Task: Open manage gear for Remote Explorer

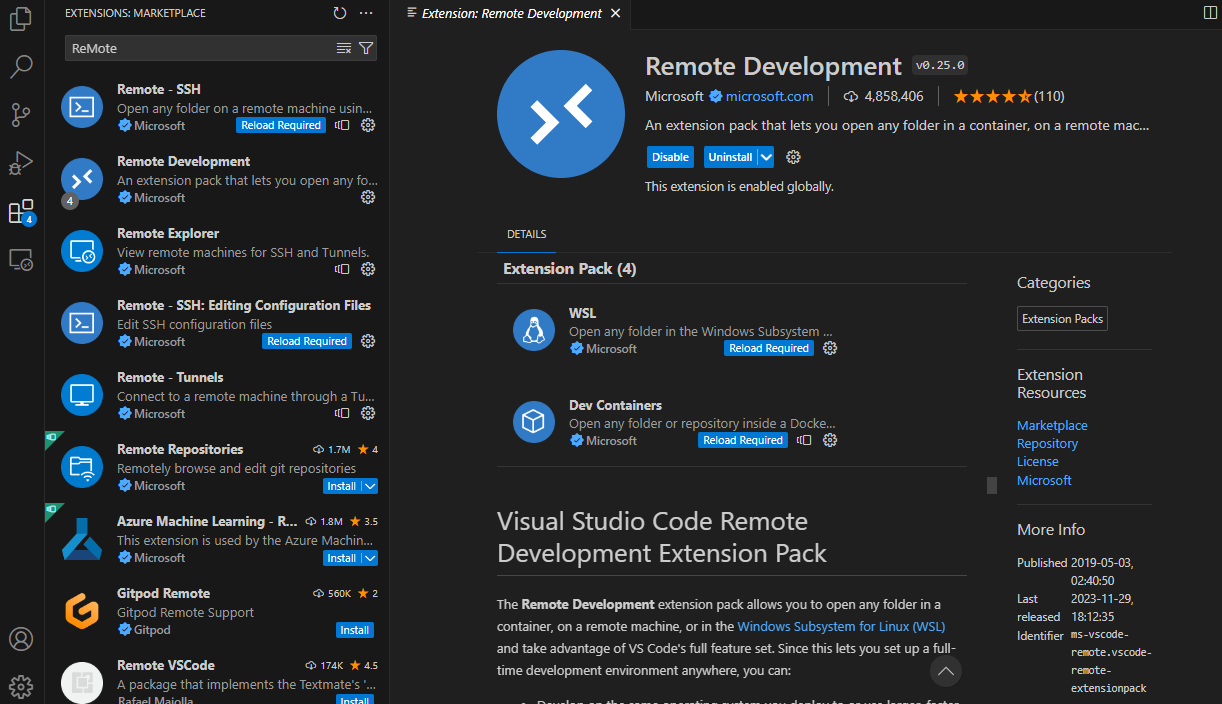Action: (x=368, y=269)
